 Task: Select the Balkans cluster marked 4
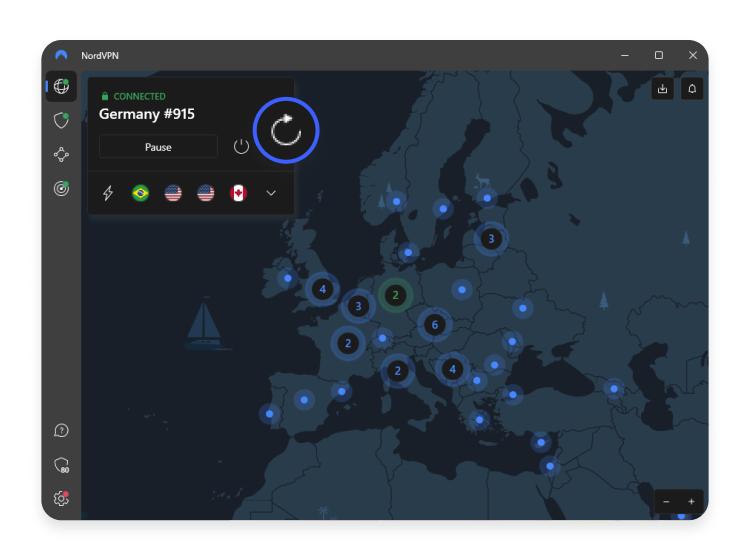452,369
